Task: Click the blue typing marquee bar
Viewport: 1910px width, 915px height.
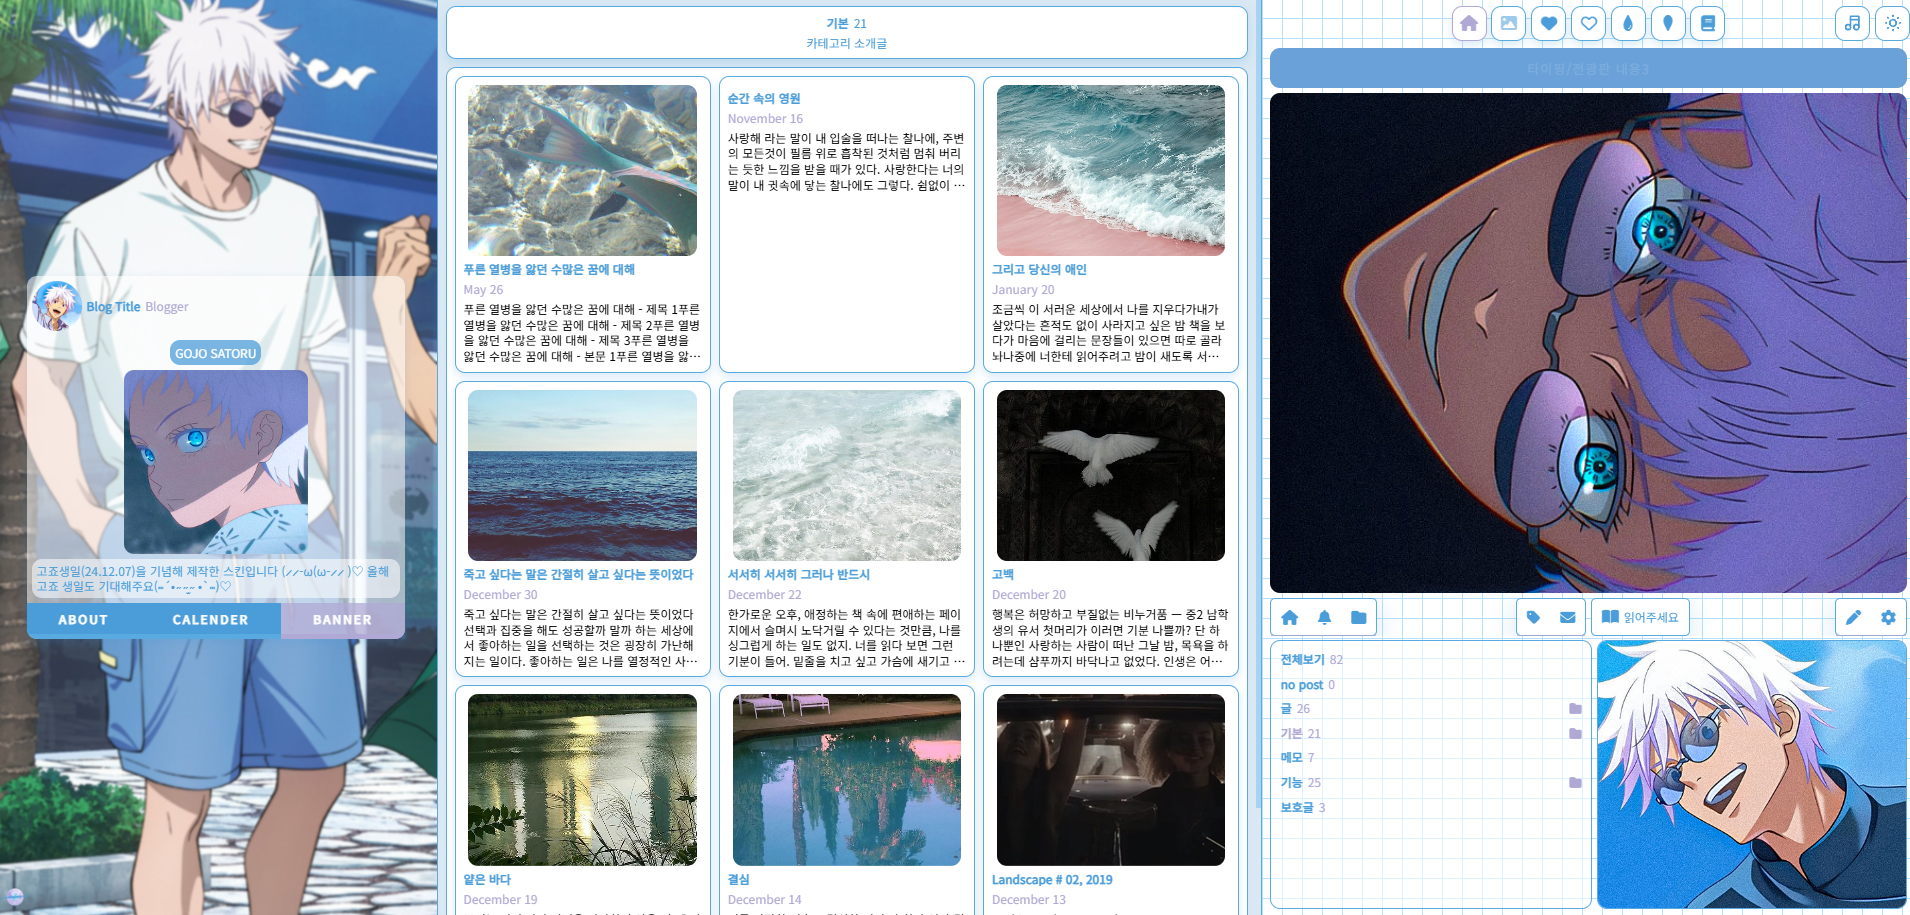Action: coord(1588,68)
